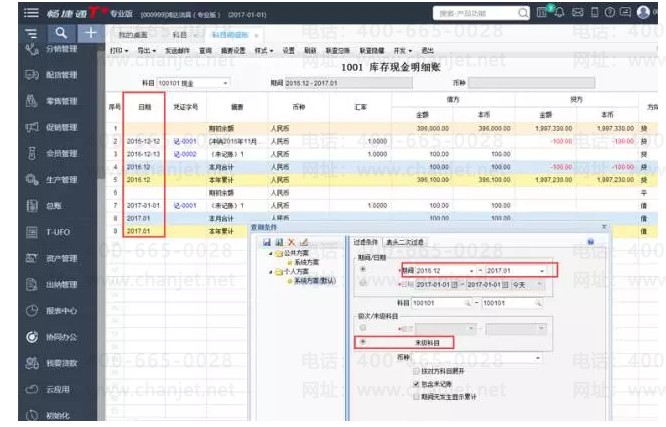Screen dimensions: 666x427
Task: Click the user avatar icon
Action: (643, 12)
